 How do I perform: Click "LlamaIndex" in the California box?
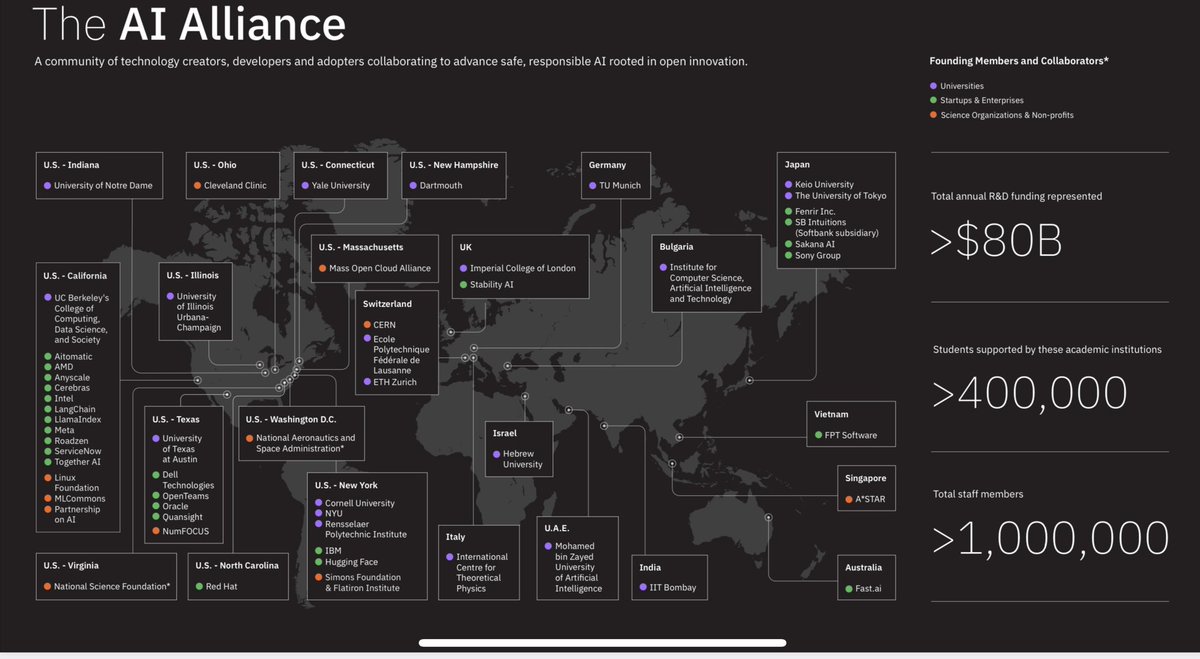click(x=78, y=420)
